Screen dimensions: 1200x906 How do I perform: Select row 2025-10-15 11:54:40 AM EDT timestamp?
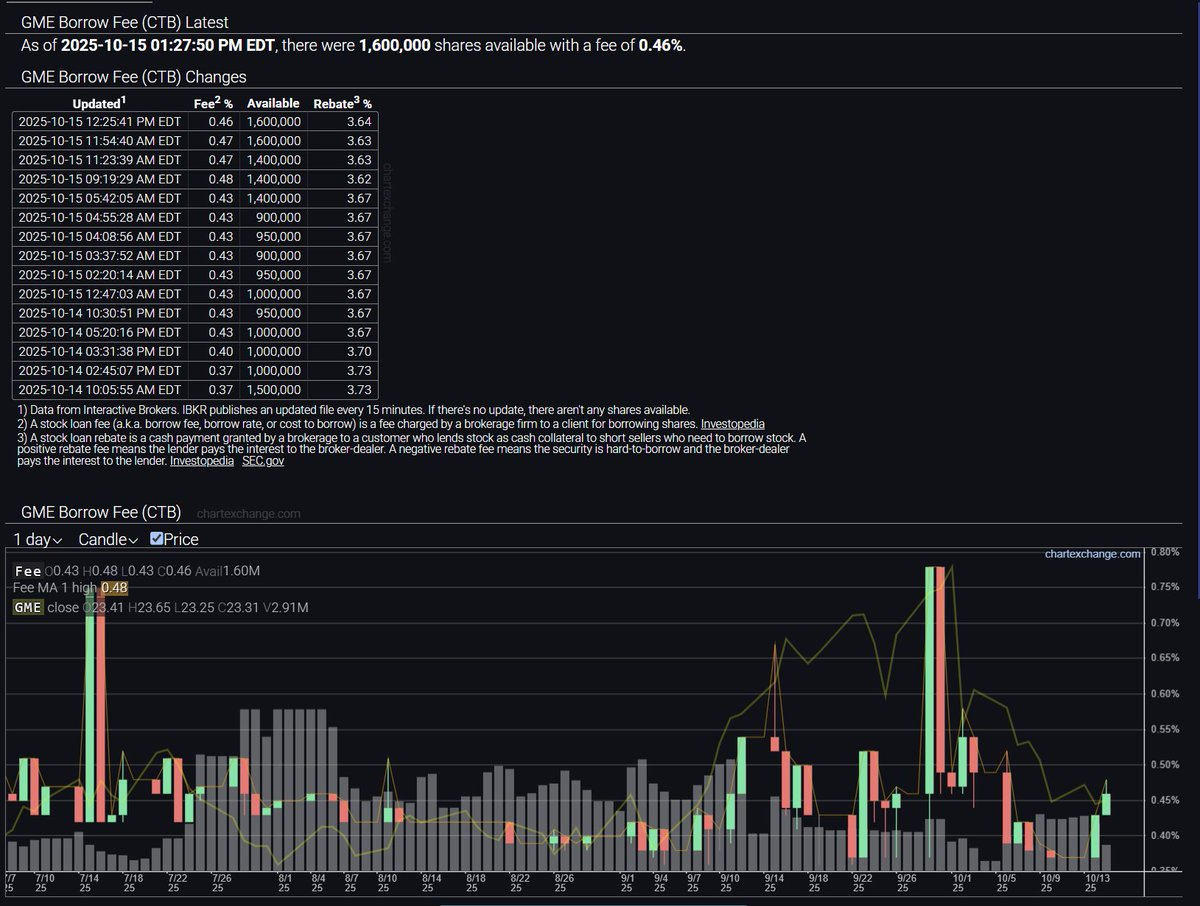coord(99,141)
